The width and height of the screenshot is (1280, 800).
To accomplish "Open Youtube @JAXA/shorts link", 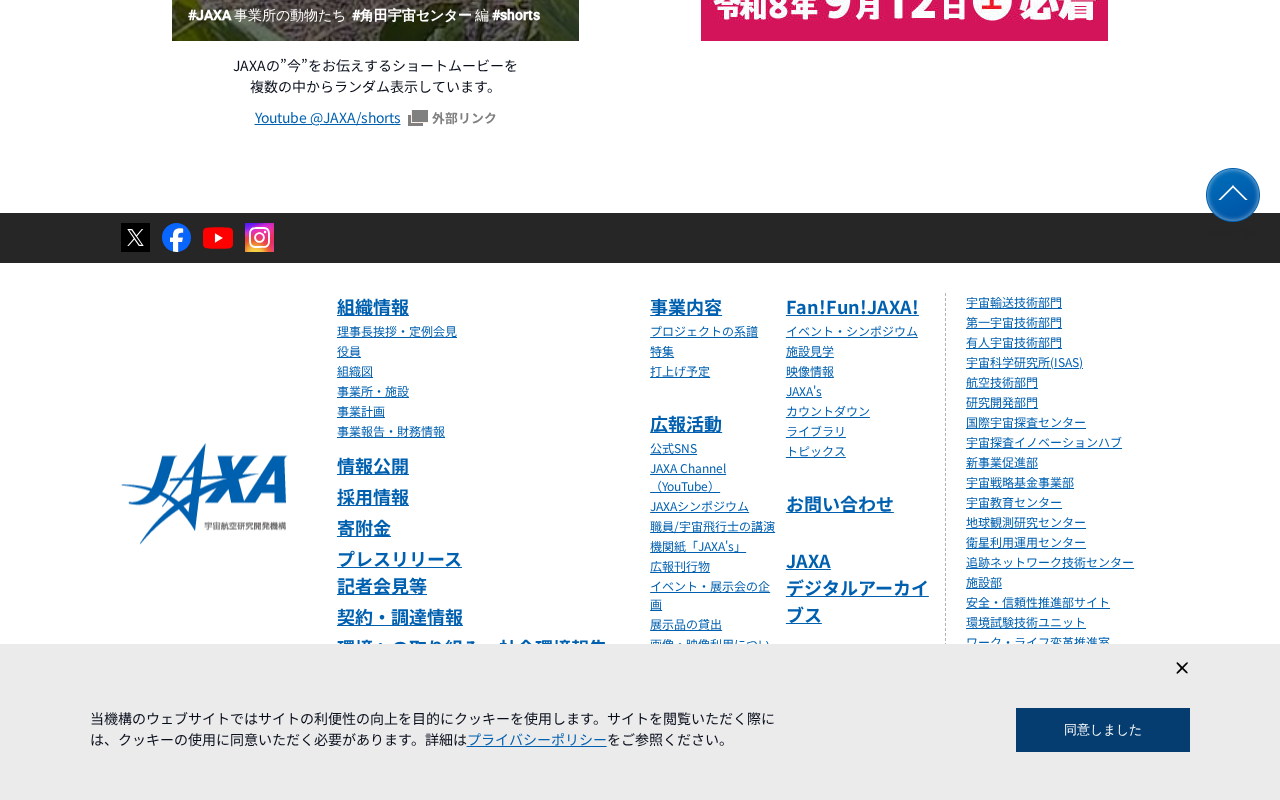I will click(x=328, y=118).
